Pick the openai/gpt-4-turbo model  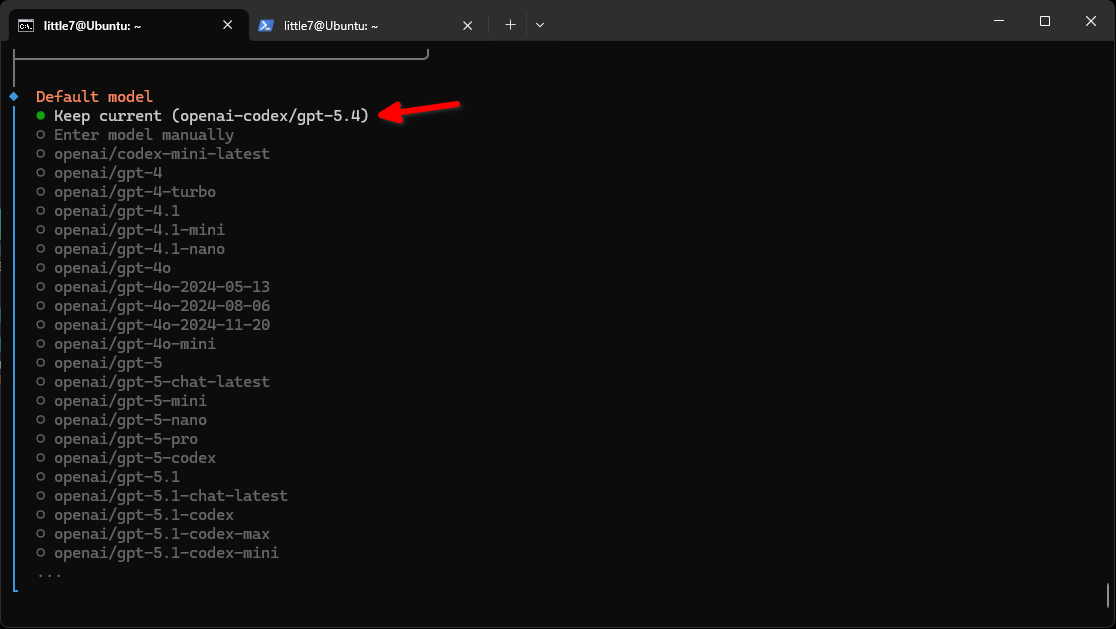[x=134, y=192]
